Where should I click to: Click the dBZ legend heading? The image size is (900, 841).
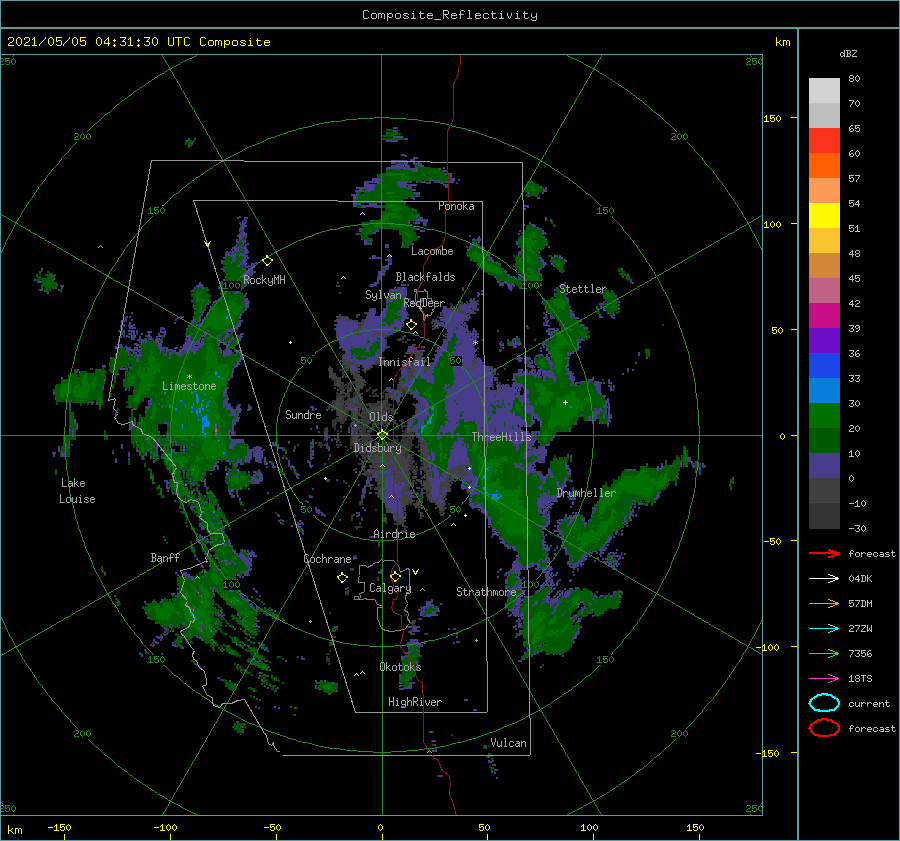[848, 54]
